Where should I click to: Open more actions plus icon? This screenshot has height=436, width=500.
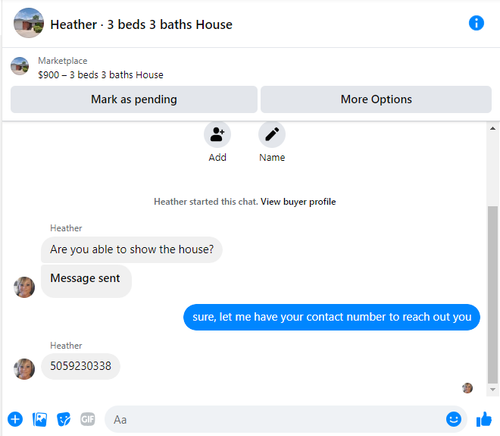[15, 419]
